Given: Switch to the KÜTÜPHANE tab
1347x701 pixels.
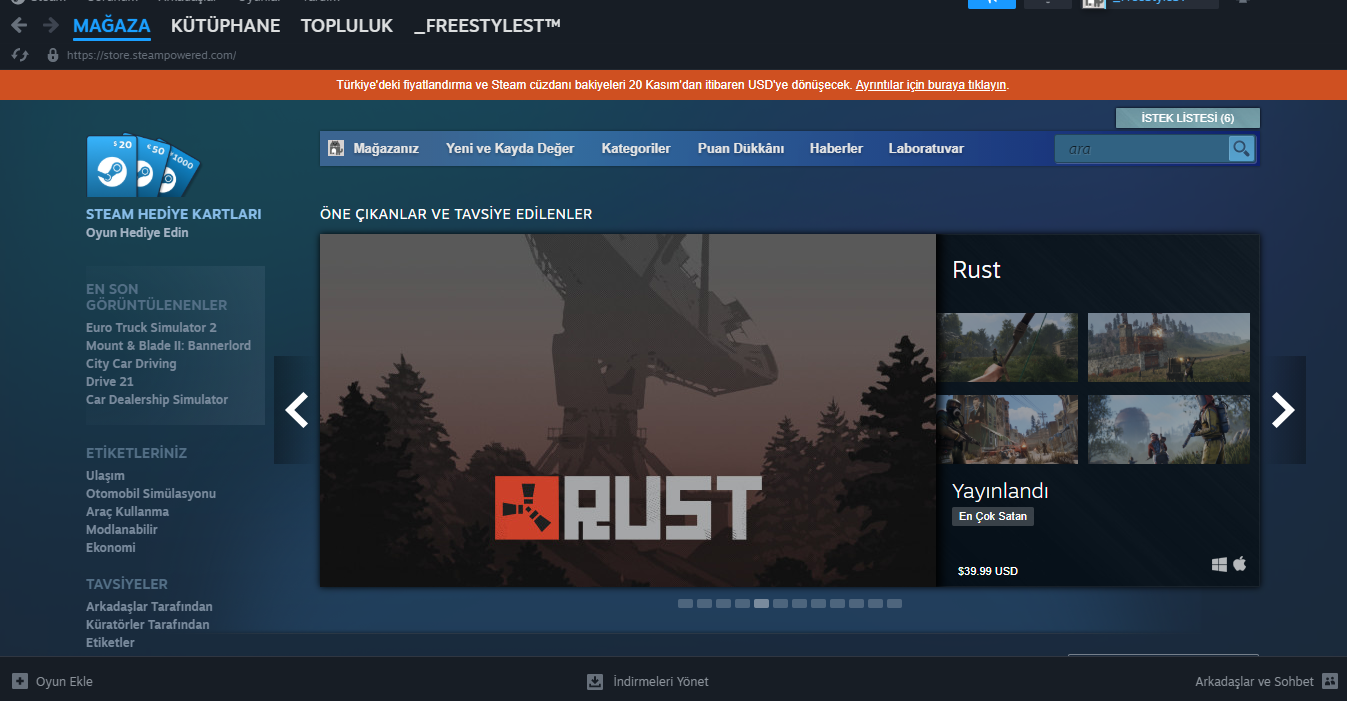Looking at the screenshot, I should (226, 26).
